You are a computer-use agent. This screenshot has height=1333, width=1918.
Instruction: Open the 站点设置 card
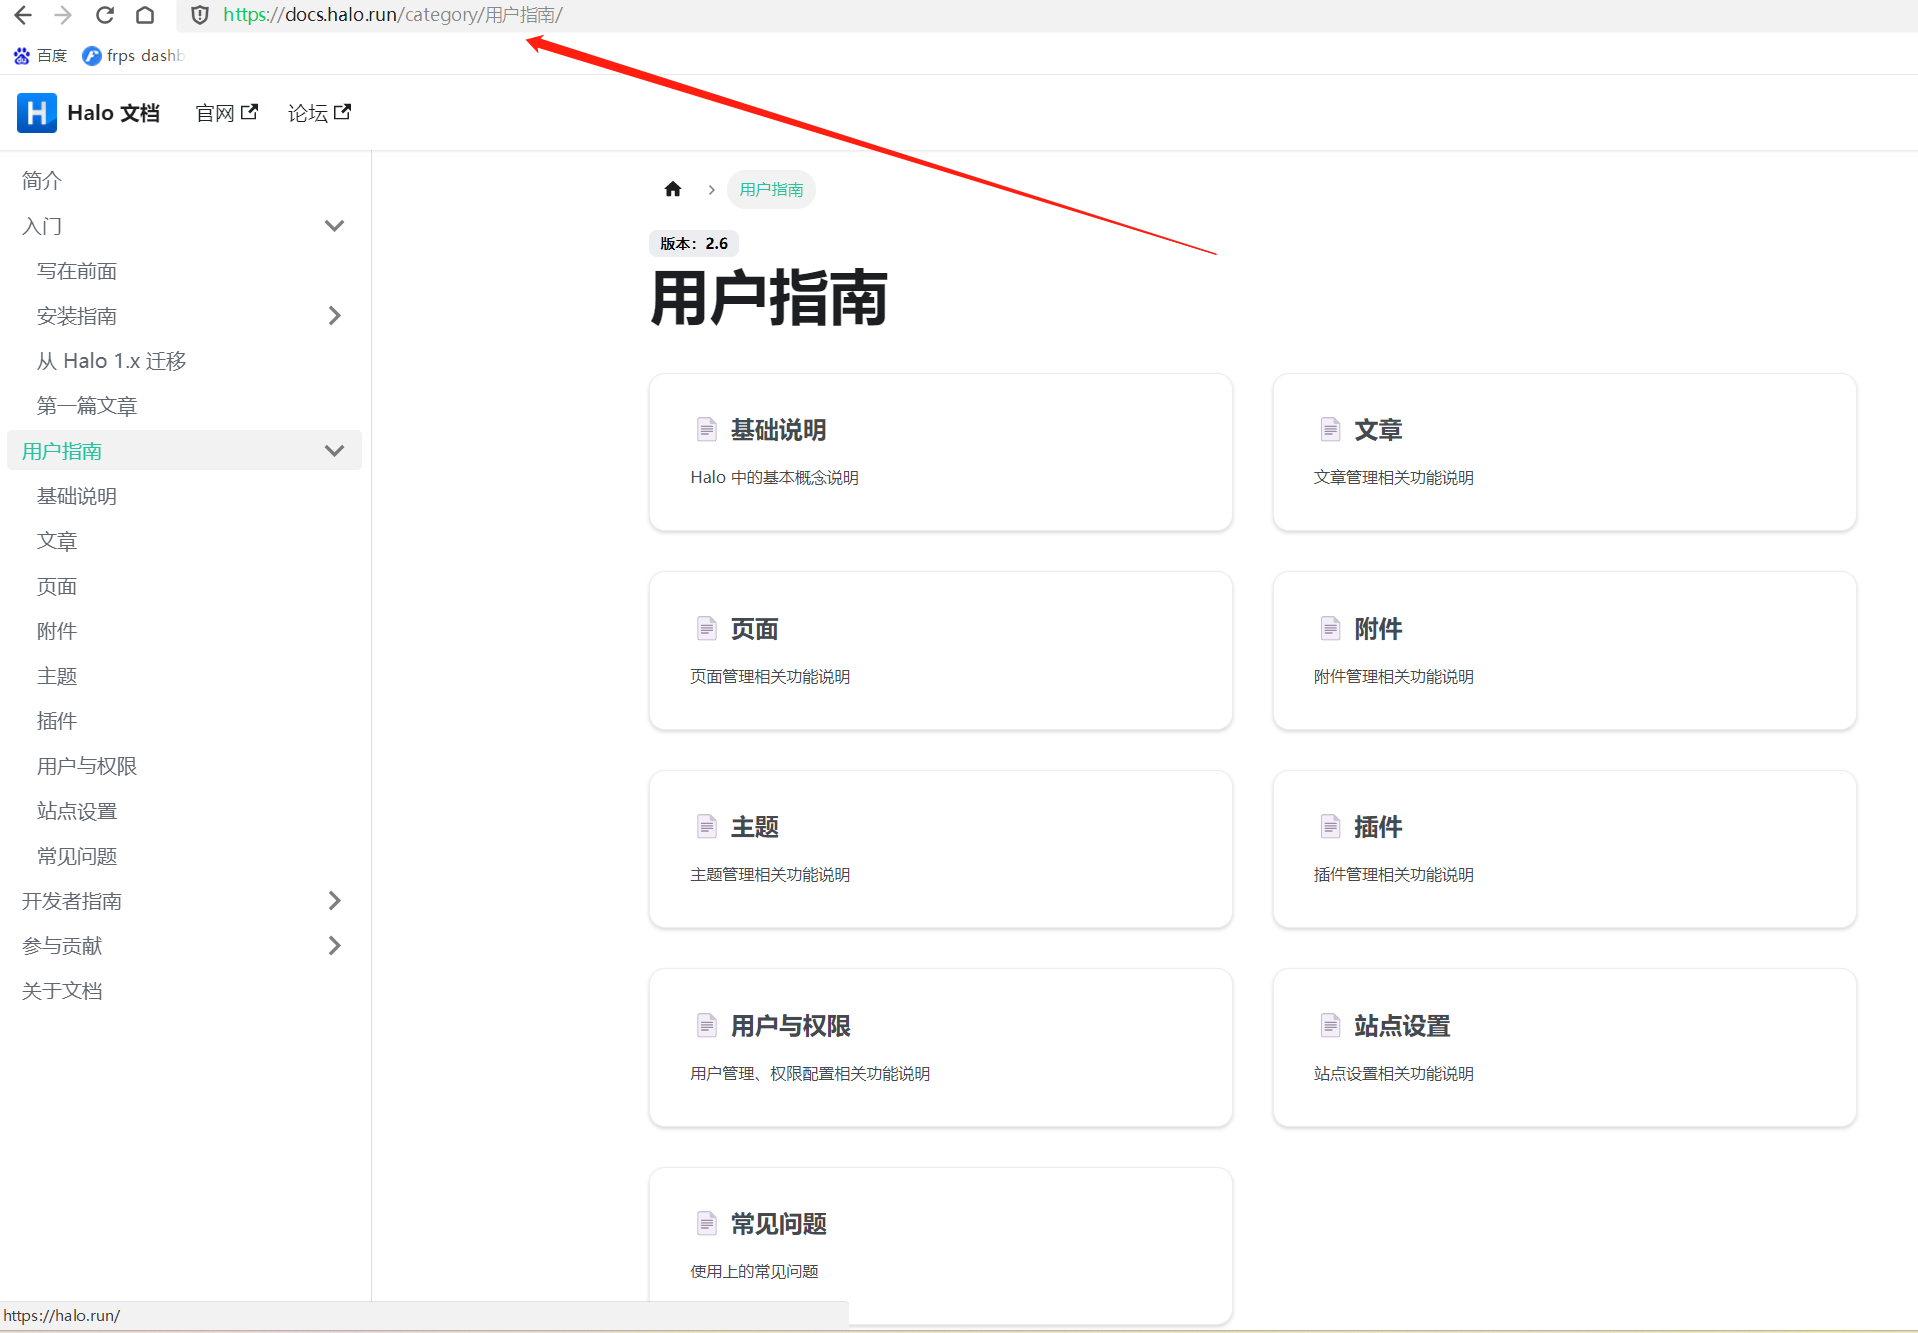coord(1564,1048)
